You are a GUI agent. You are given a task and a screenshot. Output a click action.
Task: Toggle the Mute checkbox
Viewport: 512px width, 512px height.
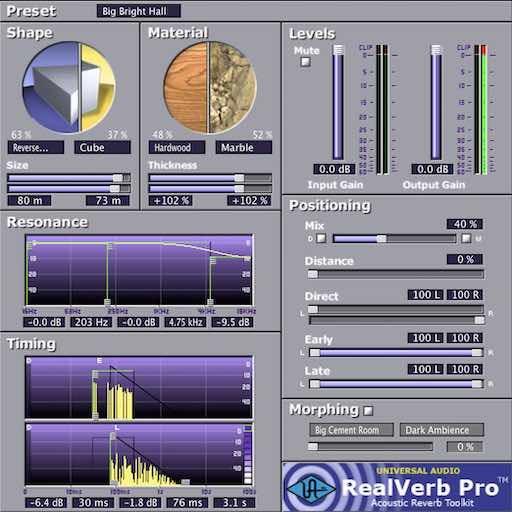(305, 62)
